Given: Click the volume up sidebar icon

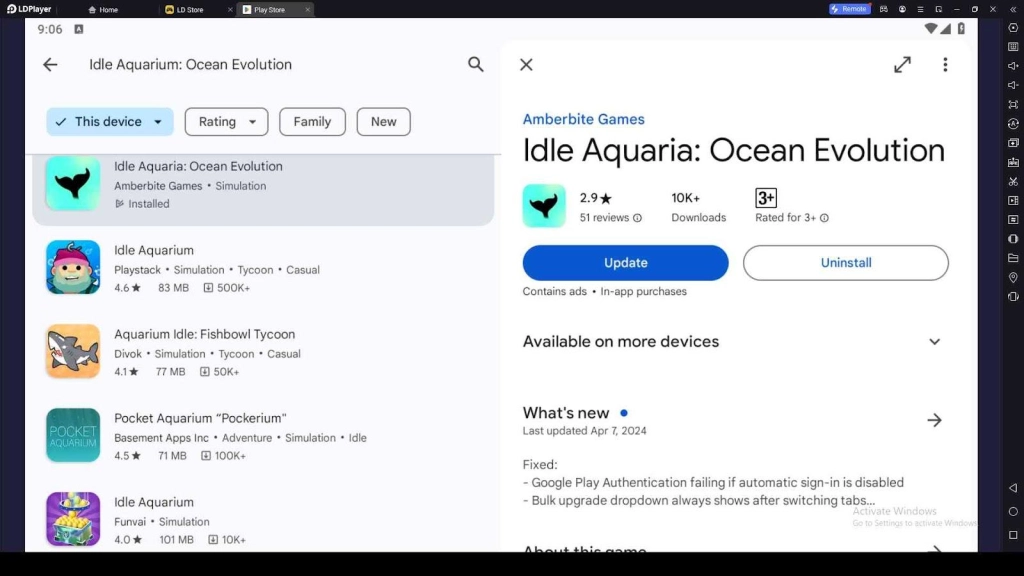Looking at the screenshot, I should coord(1013,66).
